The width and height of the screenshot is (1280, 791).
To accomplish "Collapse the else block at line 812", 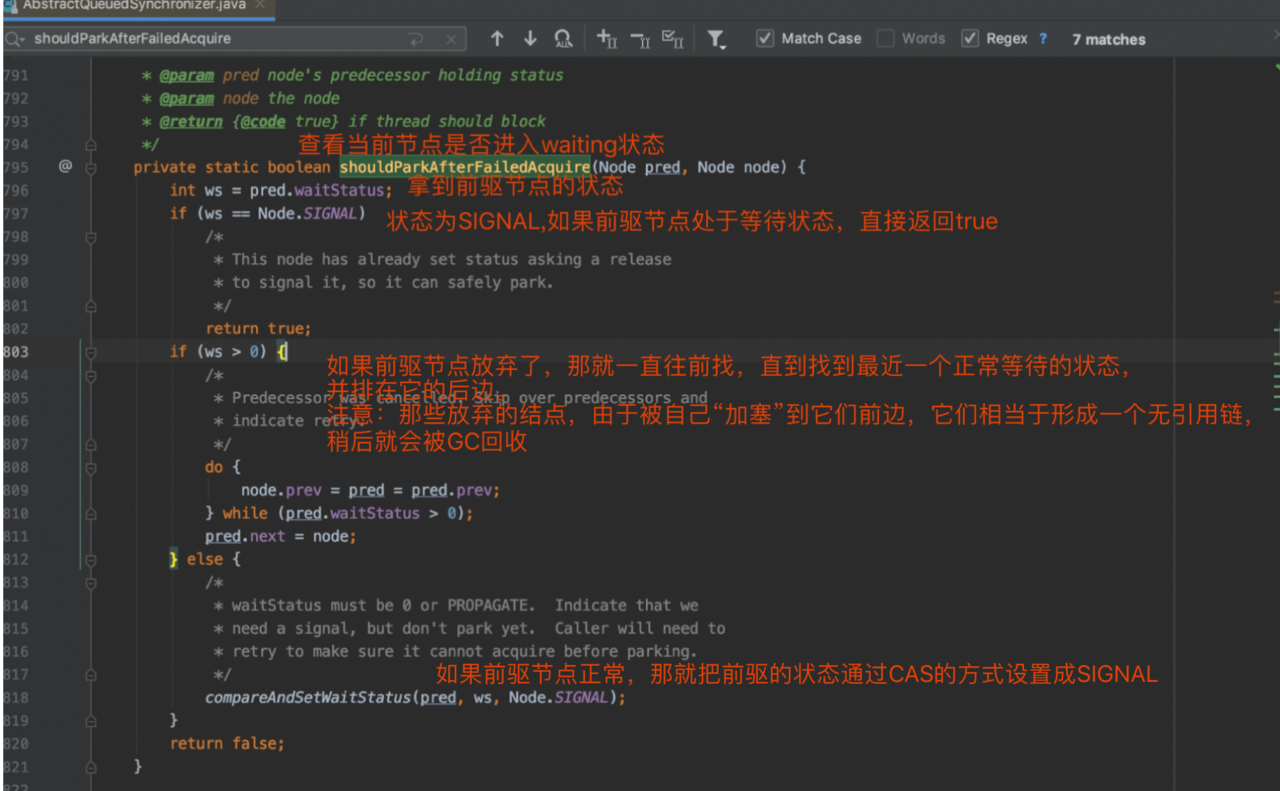I will point(91,559).
